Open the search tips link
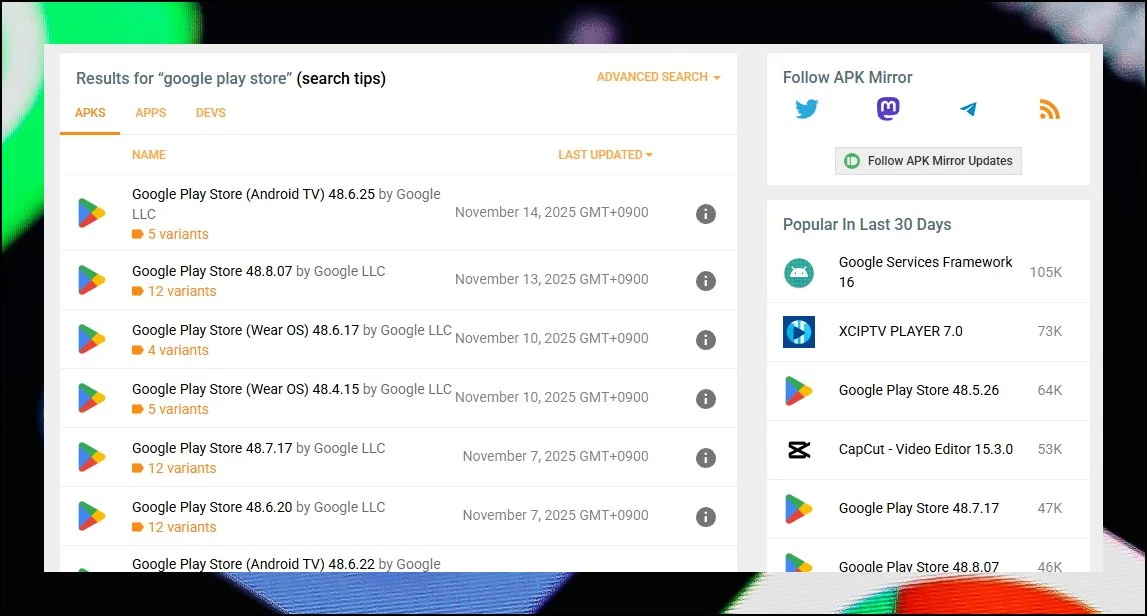This screenshot has height=616, width=1147. [341, 78]
